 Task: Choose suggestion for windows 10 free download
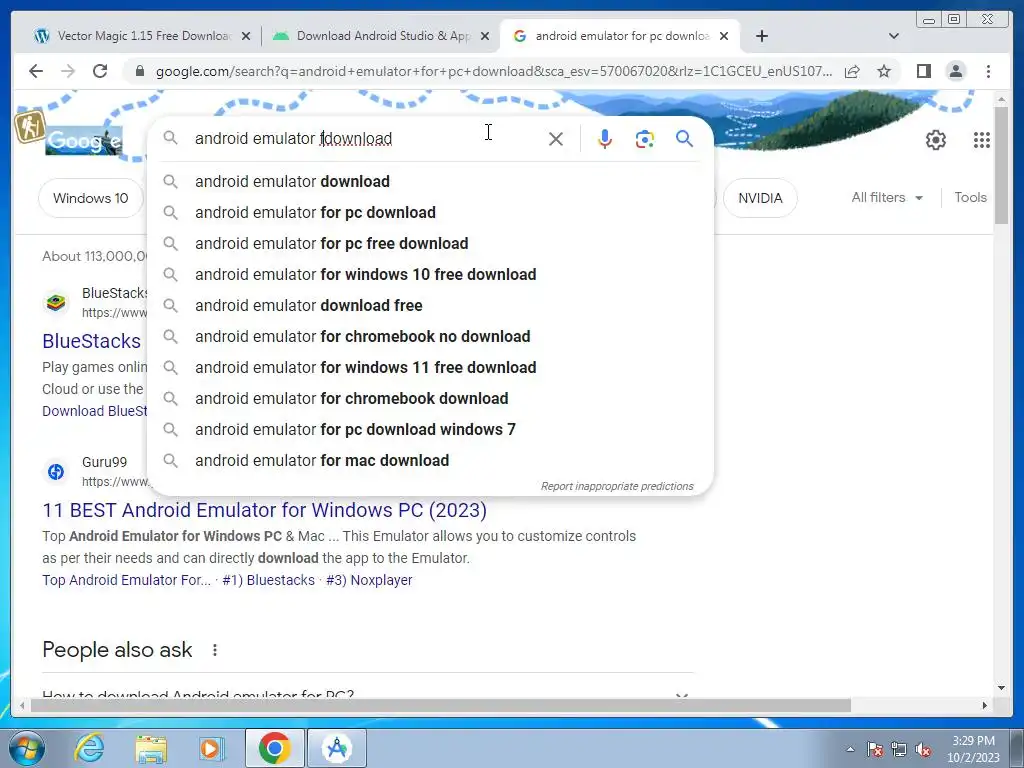pyautogui.click(x=430, y=274)
